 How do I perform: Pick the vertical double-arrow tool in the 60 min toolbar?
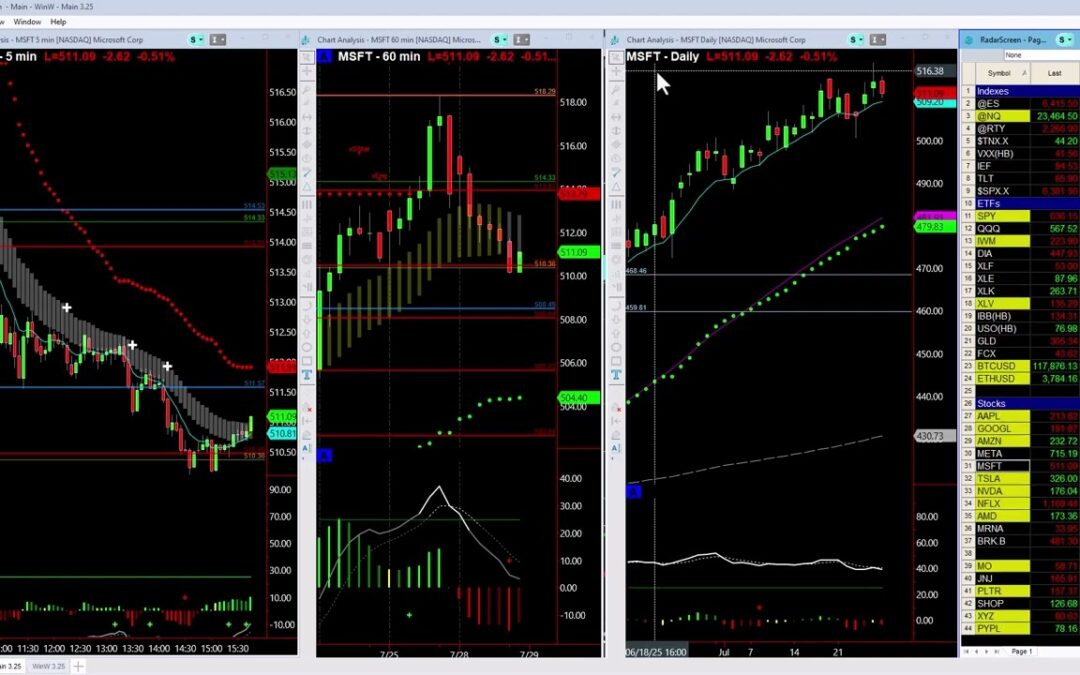tap(307, 130)
